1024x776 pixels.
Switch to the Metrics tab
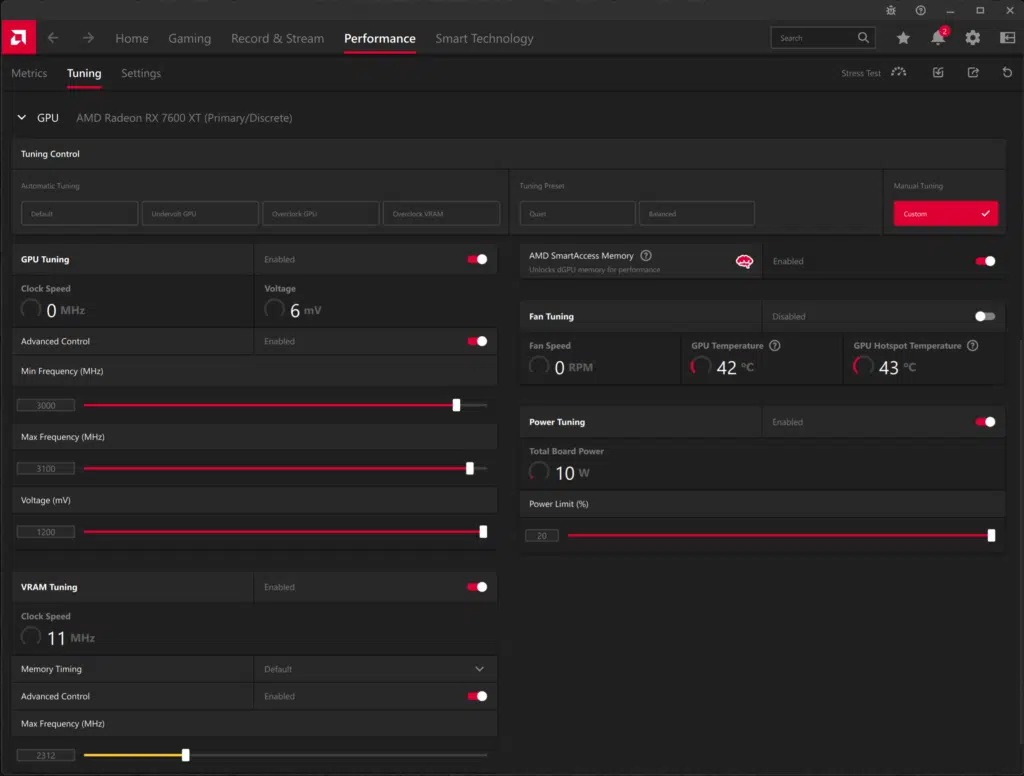[29, 73]
